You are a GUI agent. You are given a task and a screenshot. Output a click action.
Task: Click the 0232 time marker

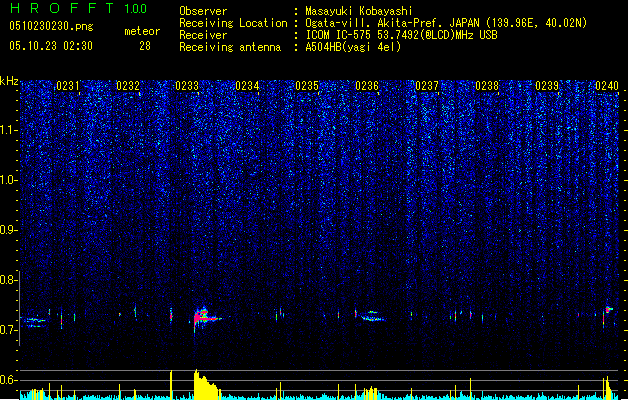coord(128,86)
